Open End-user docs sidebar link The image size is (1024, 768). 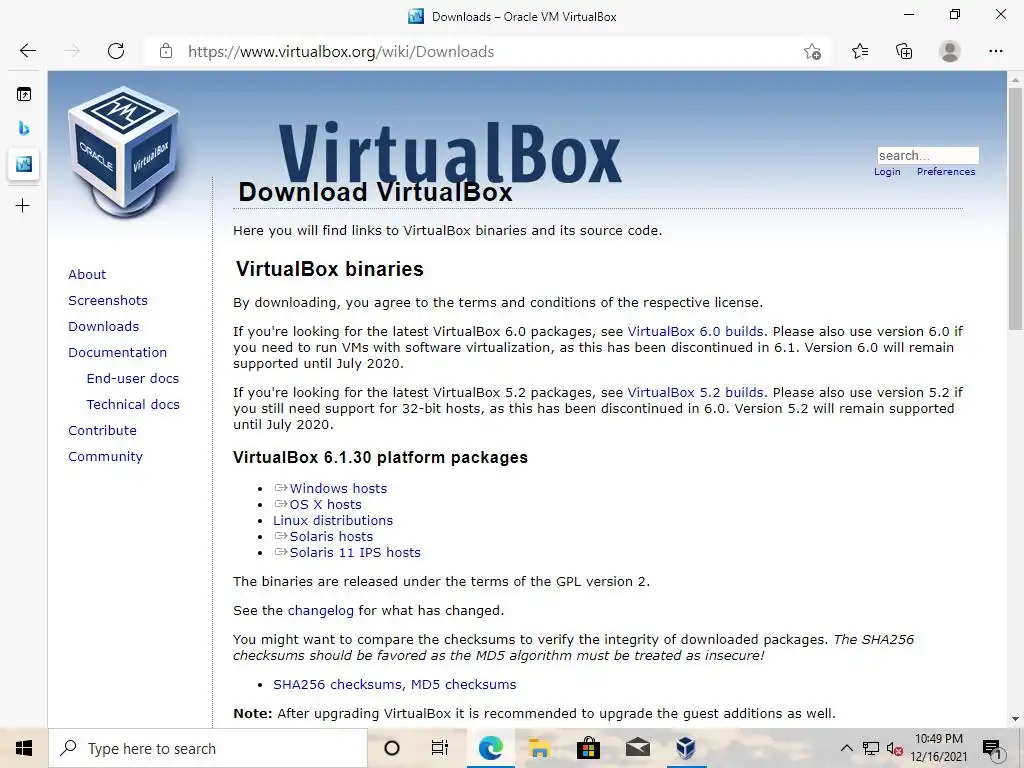coord(133,379)
